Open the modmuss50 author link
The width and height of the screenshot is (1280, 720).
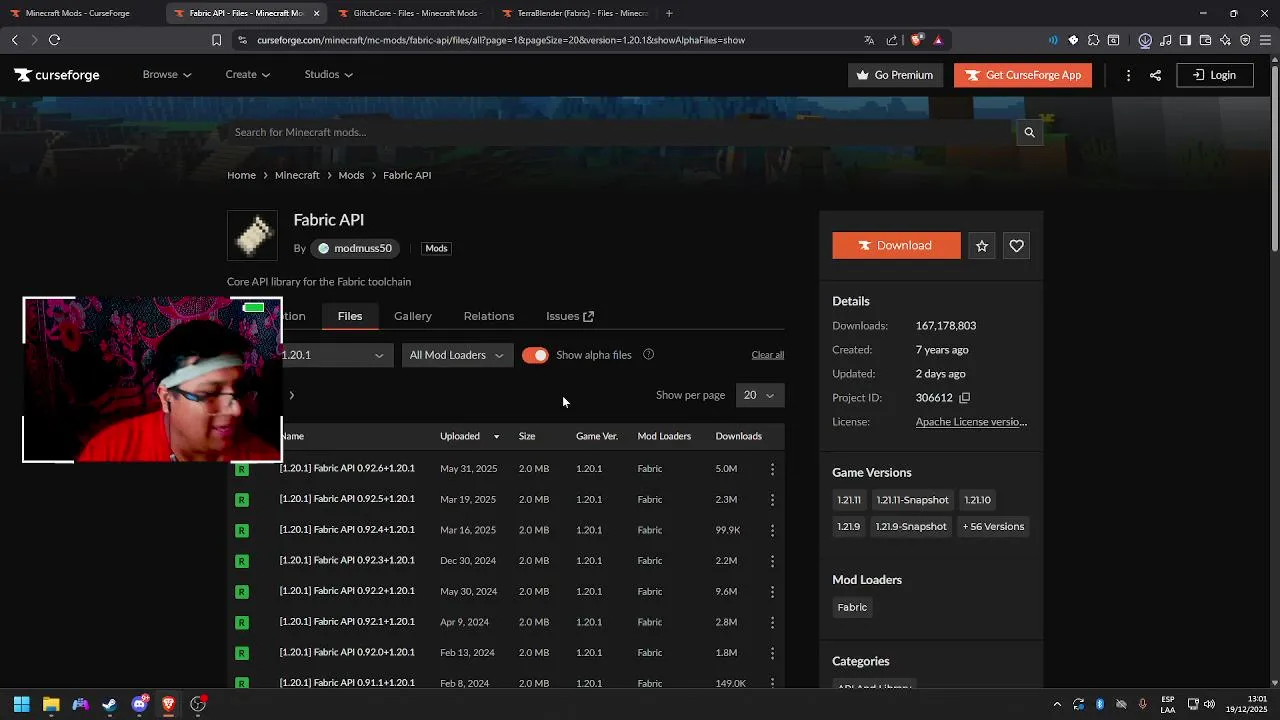pos(355,248)
